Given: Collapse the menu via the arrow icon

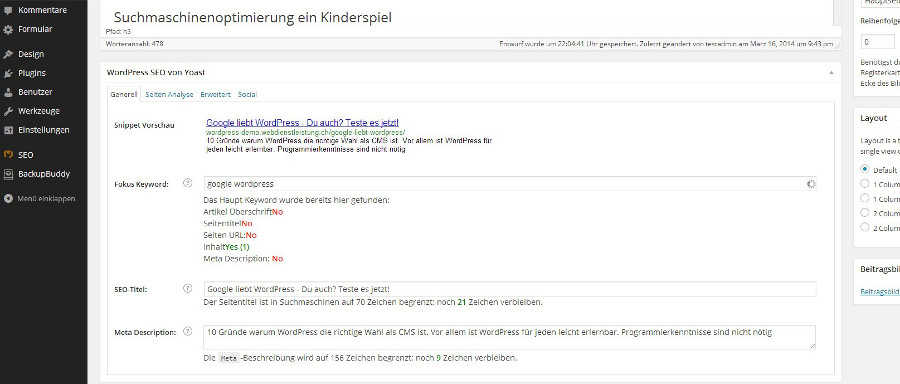Looking at the screenshot, I should [8, 199].
